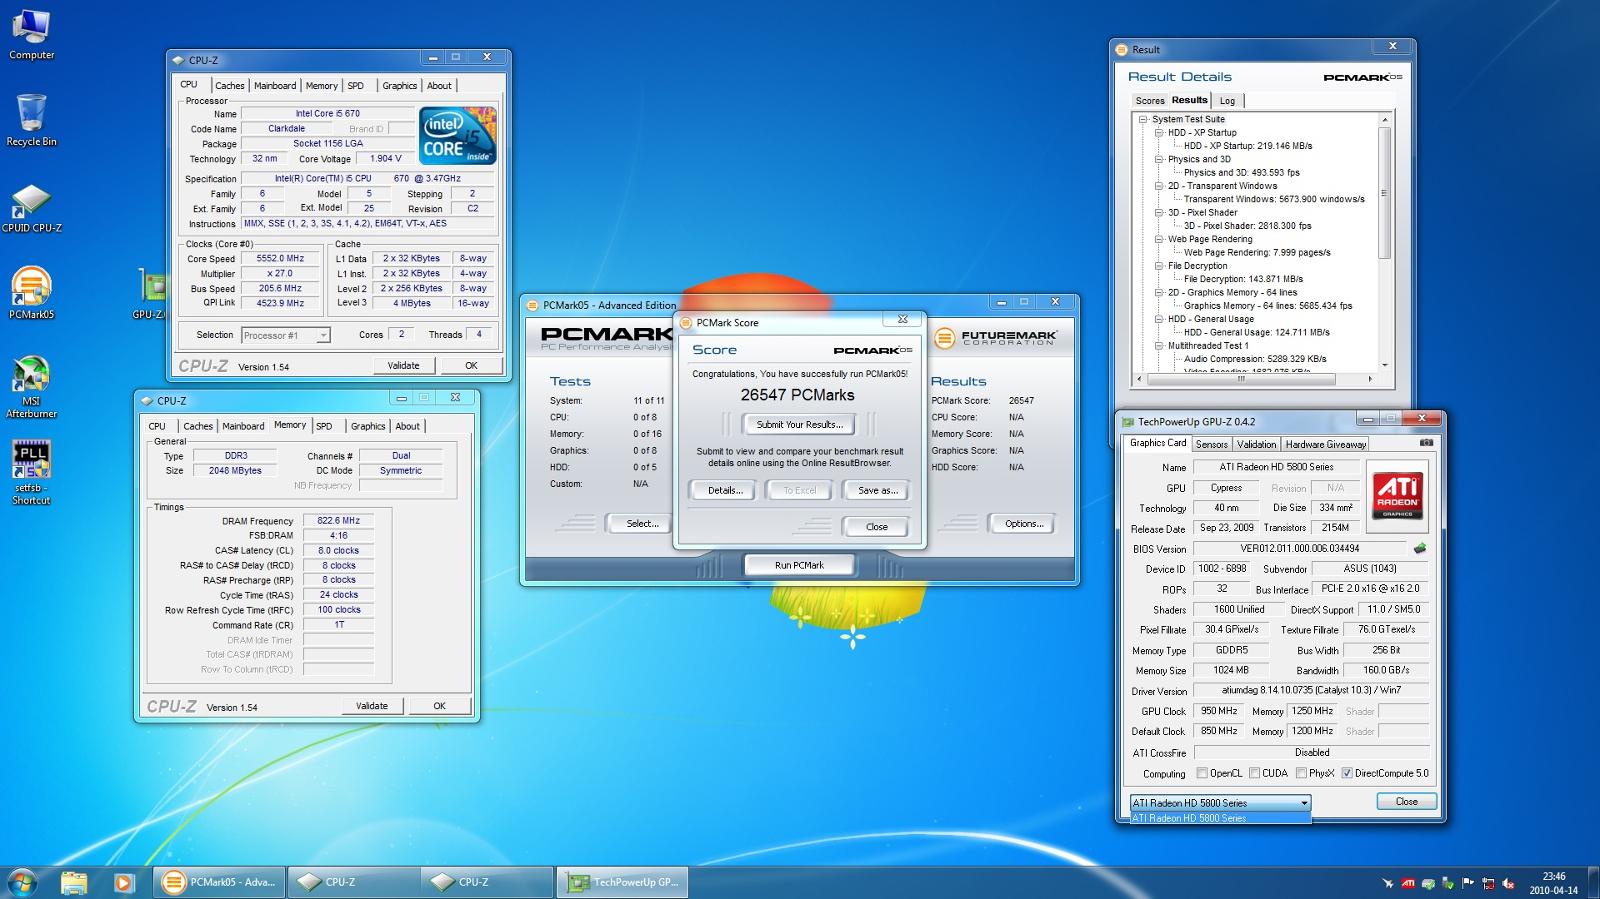Click the ATI Radeon logo in GPU-Z
The image size is (1600, 899).
[x=1397, y=494]
